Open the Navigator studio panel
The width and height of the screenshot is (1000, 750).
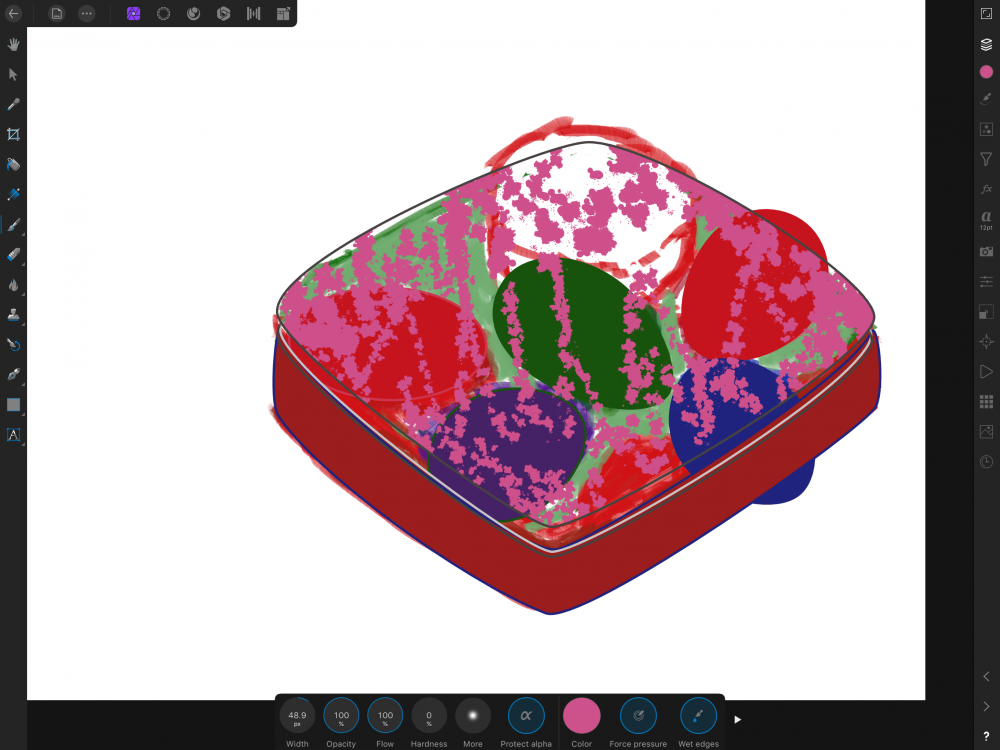pos(986,342)
